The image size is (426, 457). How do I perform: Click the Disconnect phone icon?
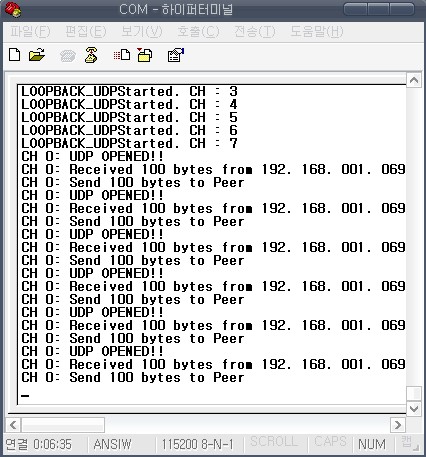click(91, 55)
